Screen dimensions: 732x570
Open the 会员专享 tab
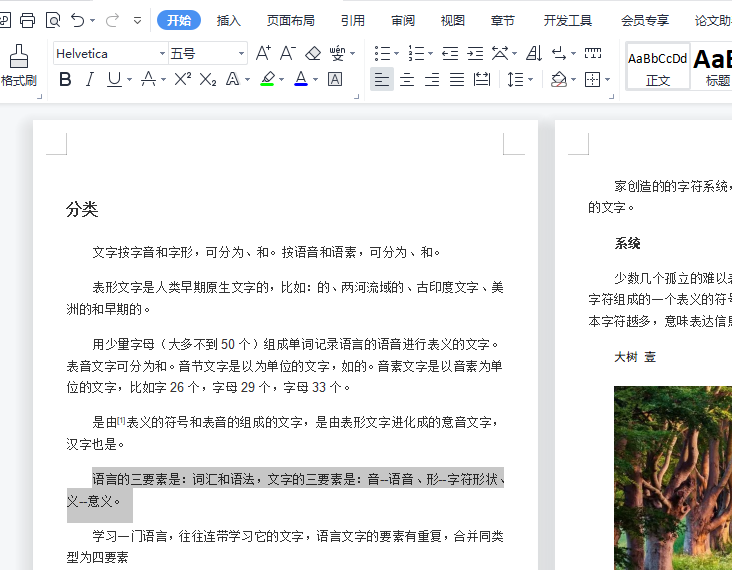(x=645, y=21)
